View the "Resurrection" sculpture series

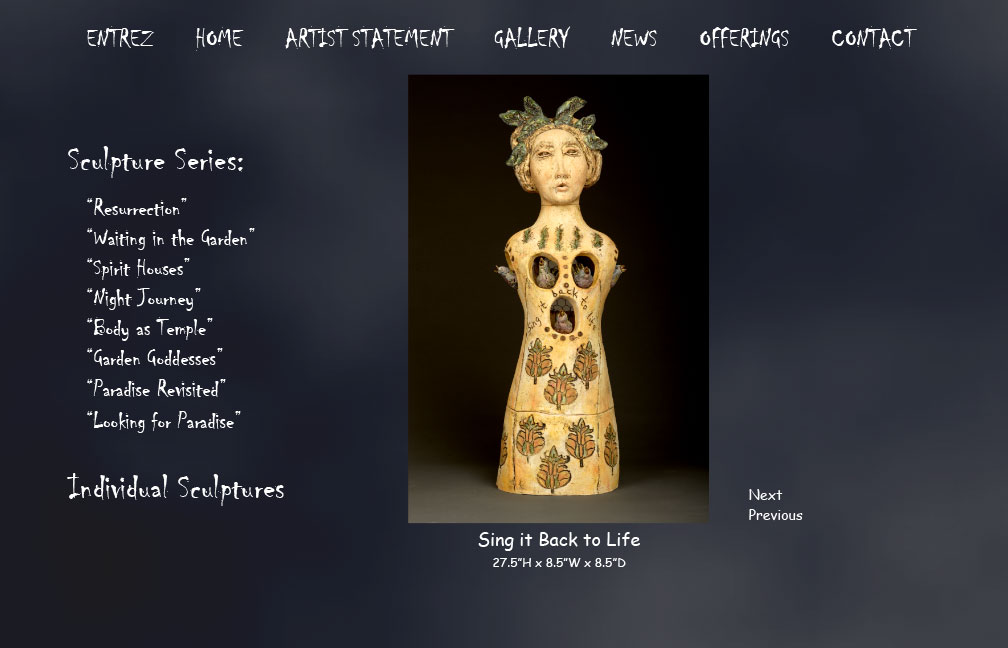pyautogui.click(x=137, y=208)
